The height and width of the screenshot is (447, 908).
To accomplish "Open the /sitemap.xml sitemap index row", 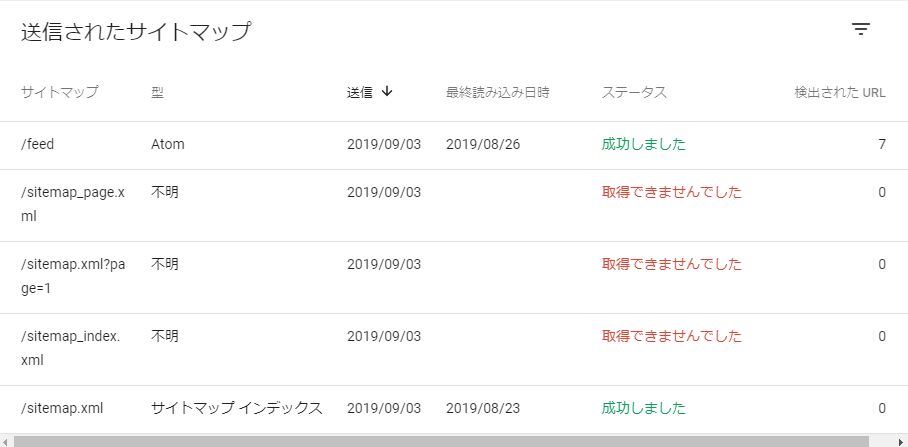I will 454,409.
